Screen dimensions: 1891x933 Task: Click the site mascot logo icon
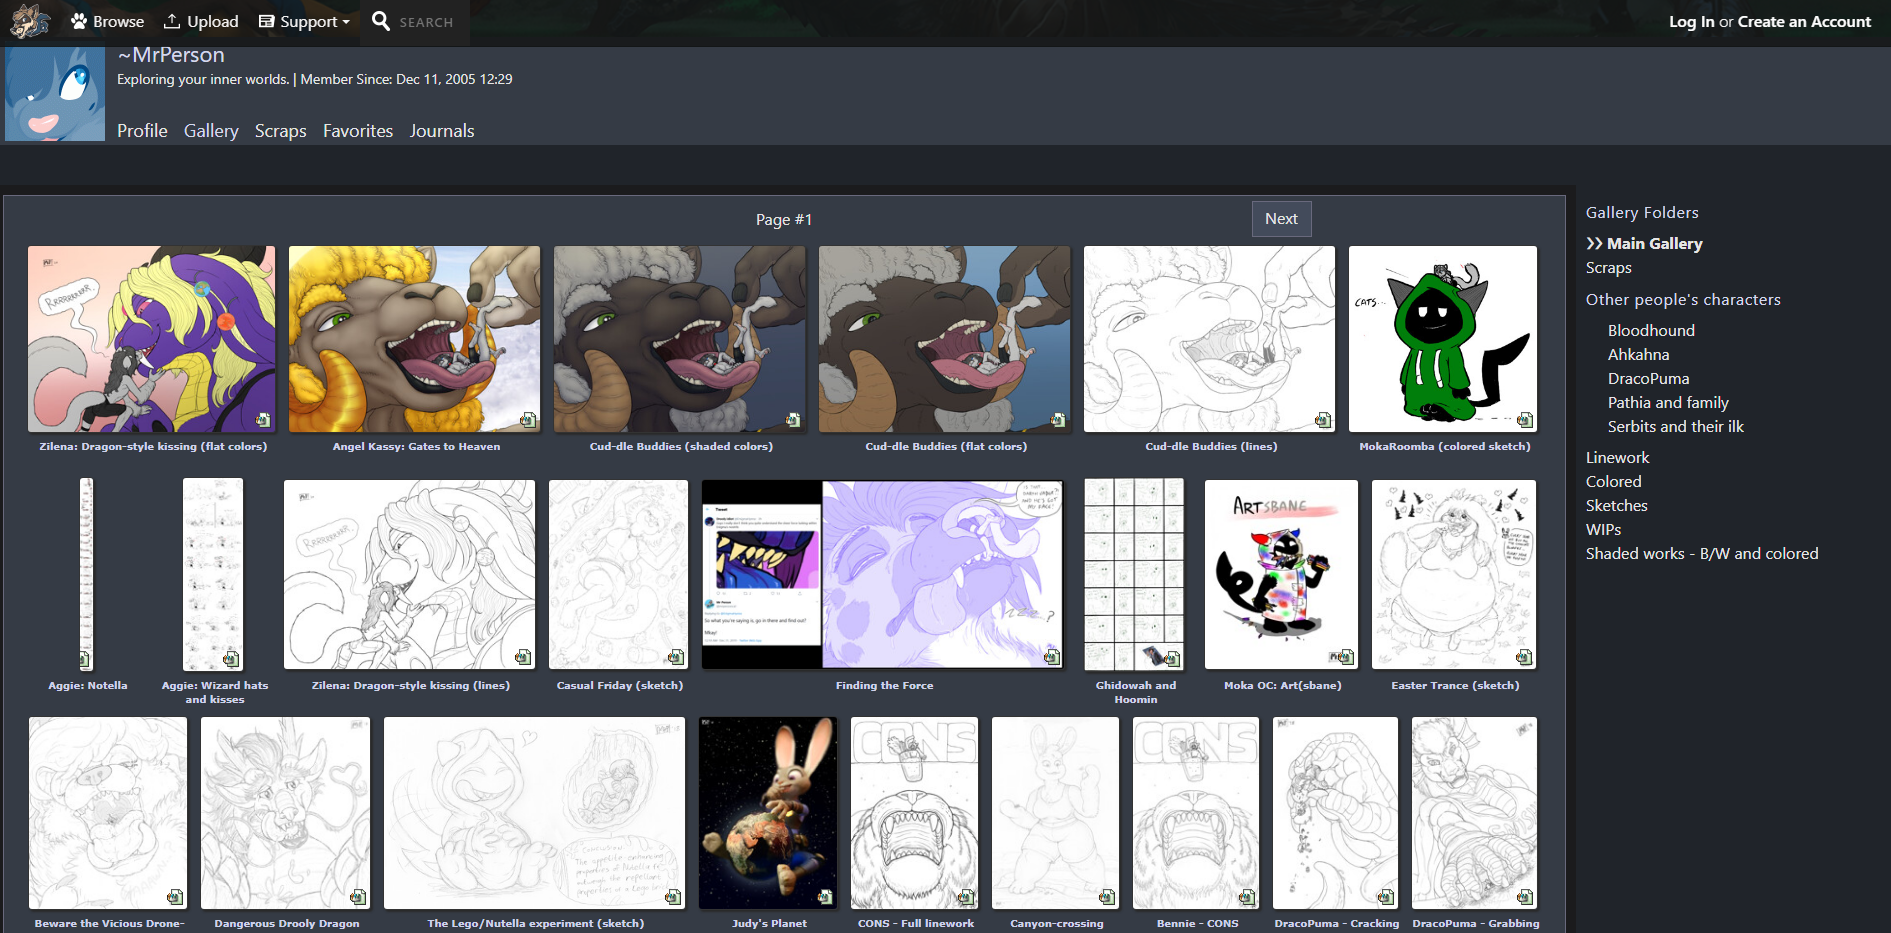(30, 21)
